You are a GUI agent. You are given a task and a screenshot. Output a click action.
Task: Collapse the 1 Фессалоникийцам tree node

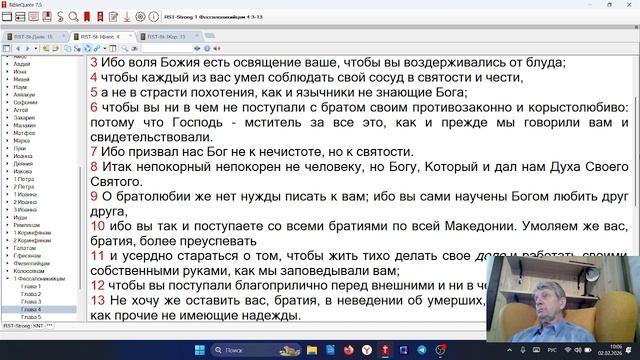click(x=7, y=279)
